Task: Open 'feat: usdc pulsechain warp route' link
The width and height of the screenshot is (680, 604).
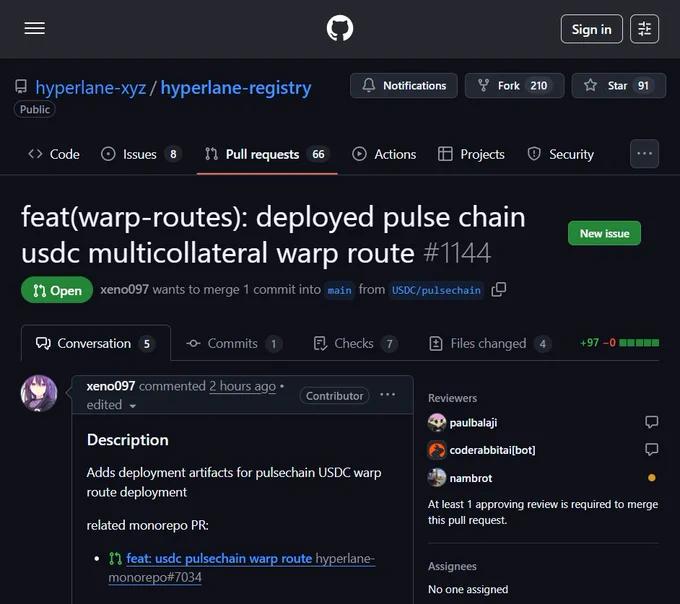Action: (219, 558)
